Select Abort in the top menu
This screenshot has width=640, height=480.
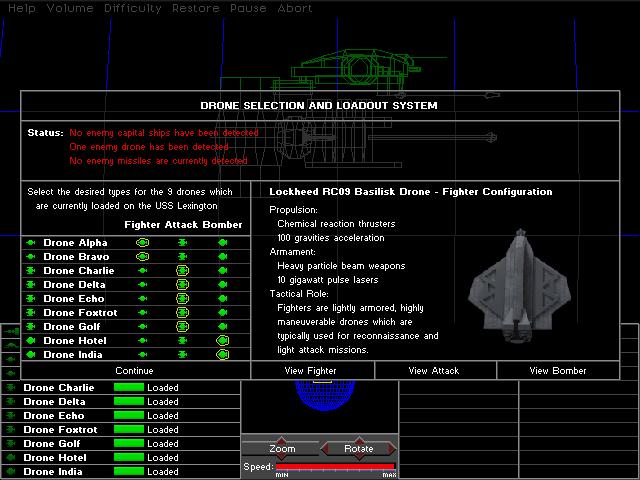click(x=295, y=8)
